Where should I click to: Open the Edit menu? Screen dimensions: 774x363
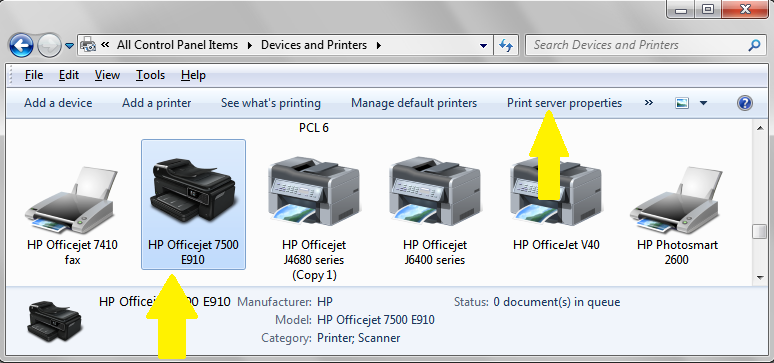pyautogui.click(x=69, y=75)
